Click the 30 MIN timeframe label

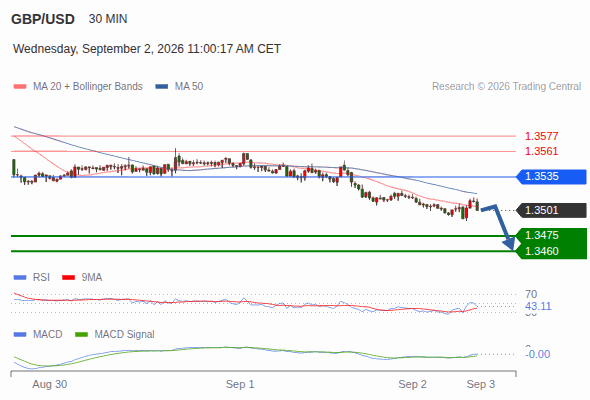108,19
